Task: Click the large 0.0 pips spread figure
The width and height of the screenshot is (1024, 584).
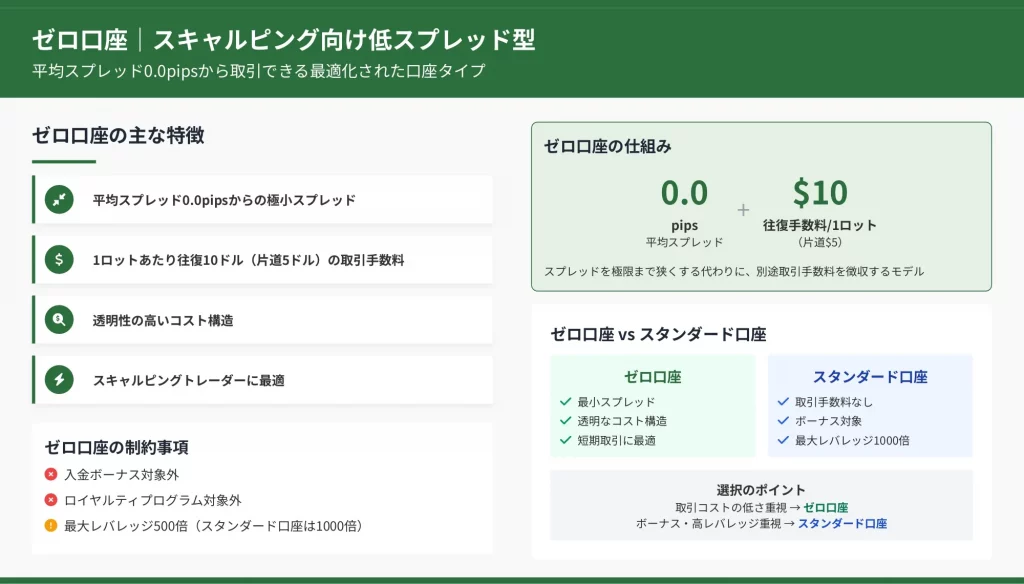Action: click(x=684, y=192)
